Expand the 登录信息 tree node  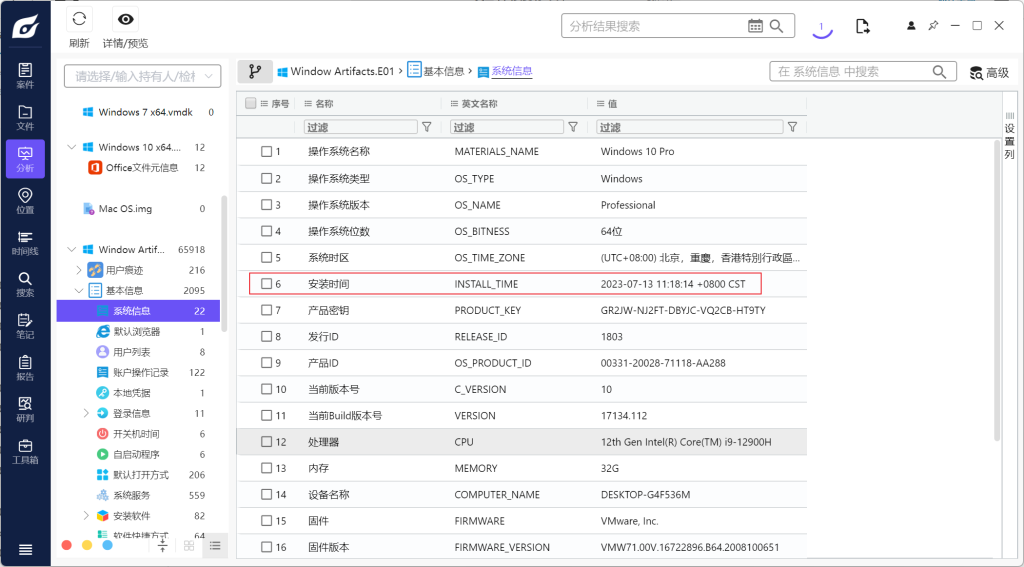(88, 413)
